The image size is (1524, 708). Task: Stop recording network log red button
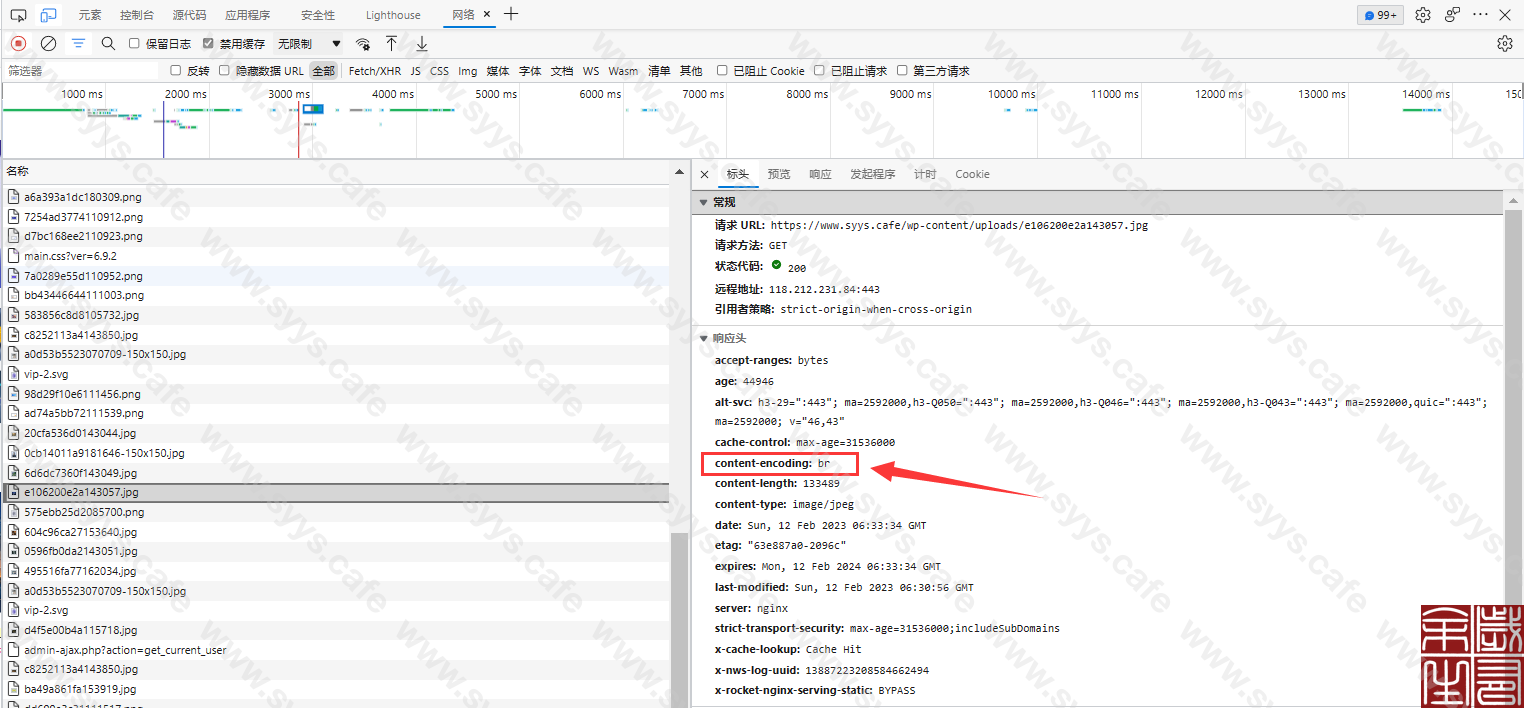[18, 43]
